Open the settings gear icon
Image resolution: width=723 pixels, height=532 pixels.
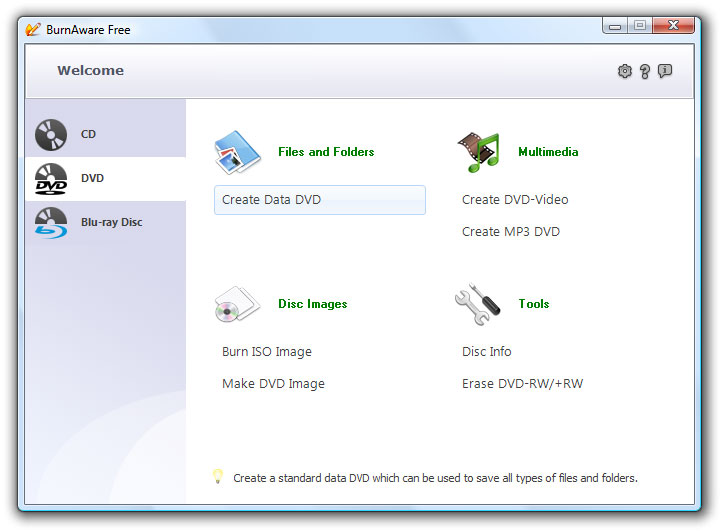coord(624,71)
